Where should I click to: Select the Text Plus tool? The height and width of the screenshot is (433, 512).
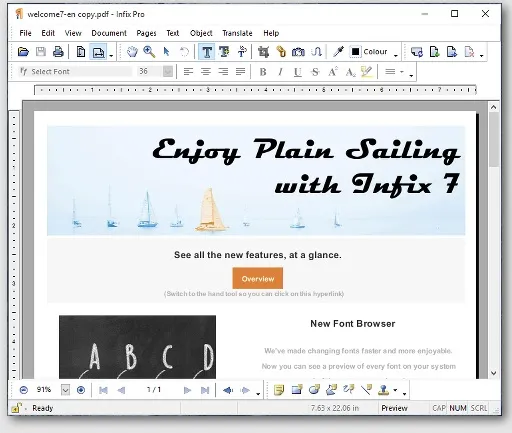click(224, 52)
